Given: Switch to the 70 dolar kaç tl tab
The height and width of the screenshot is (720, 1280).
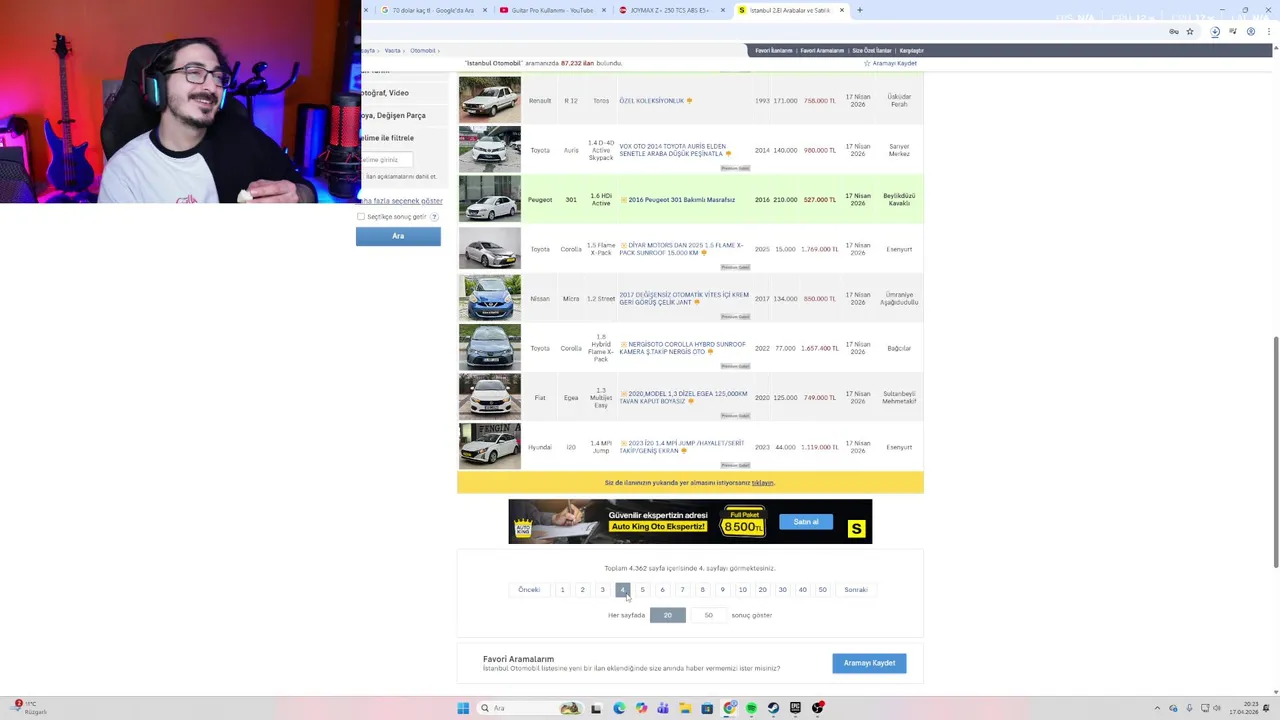Looking at the screenshot, I should [432, 10].
